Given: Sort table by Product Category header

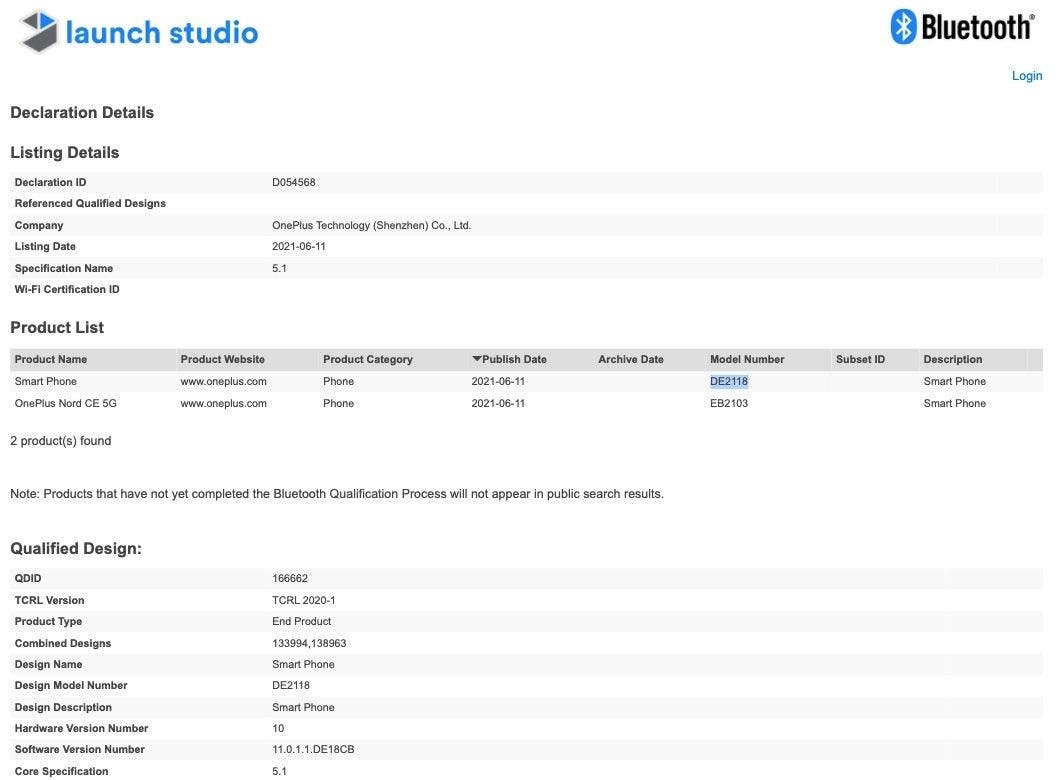Looking at the screenshot, I should [x=368, y=359].
